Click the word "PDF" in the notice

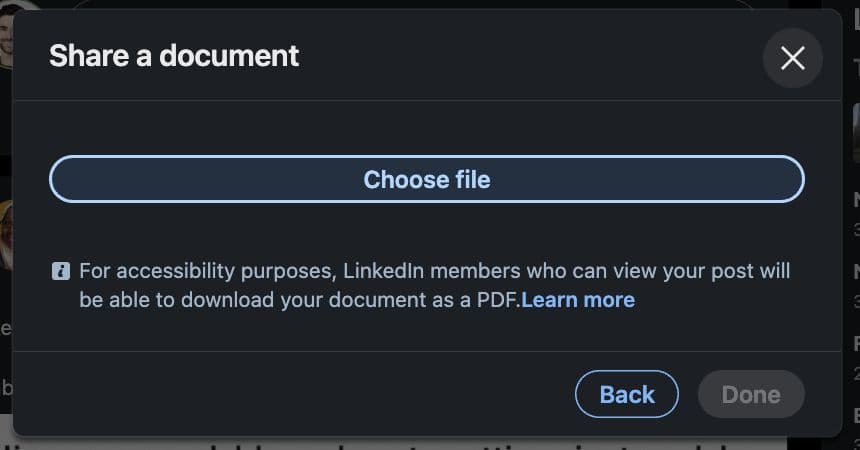(x=498, y=300)
